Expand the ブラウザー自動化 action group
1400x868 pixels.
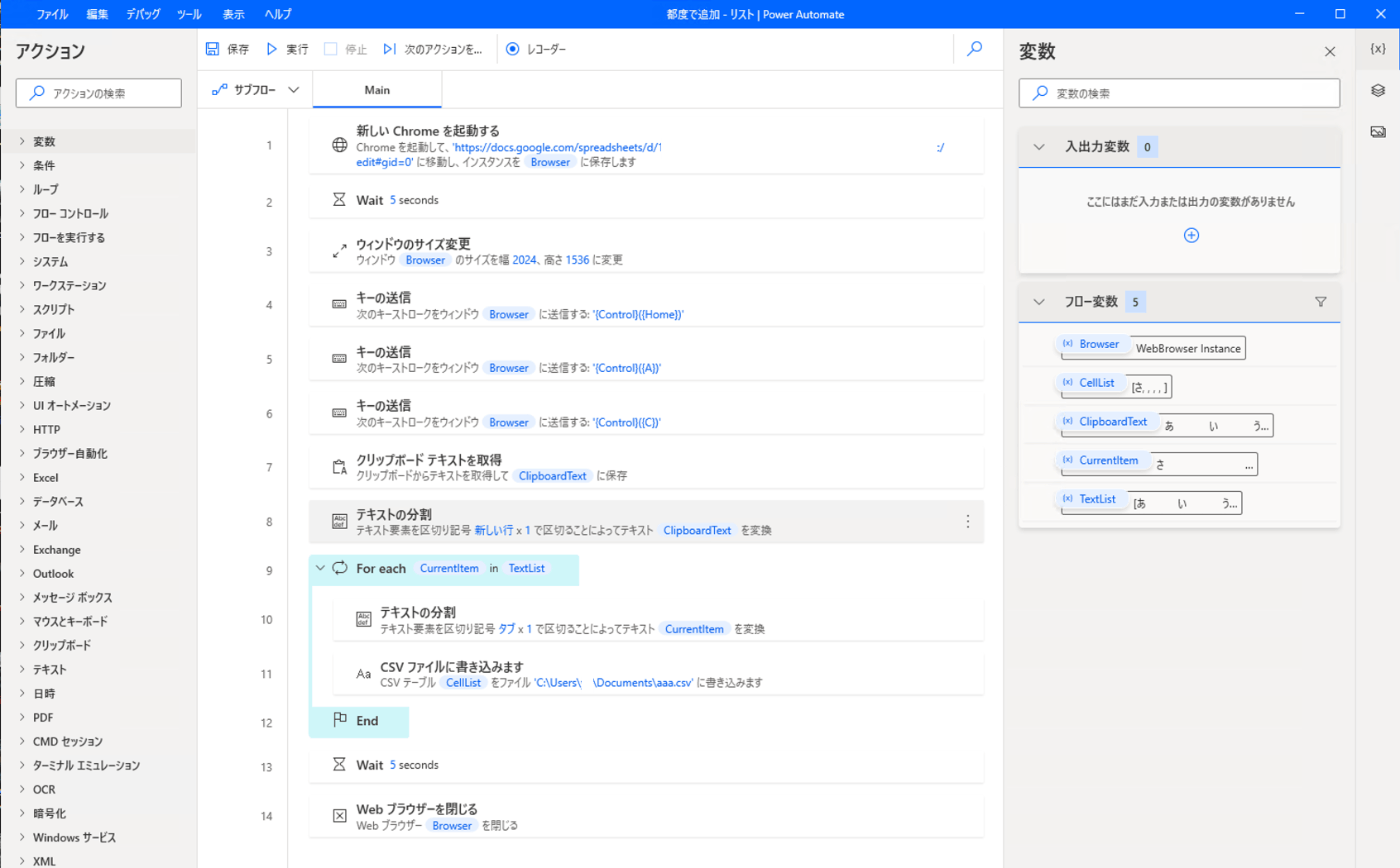coord(22,453)
